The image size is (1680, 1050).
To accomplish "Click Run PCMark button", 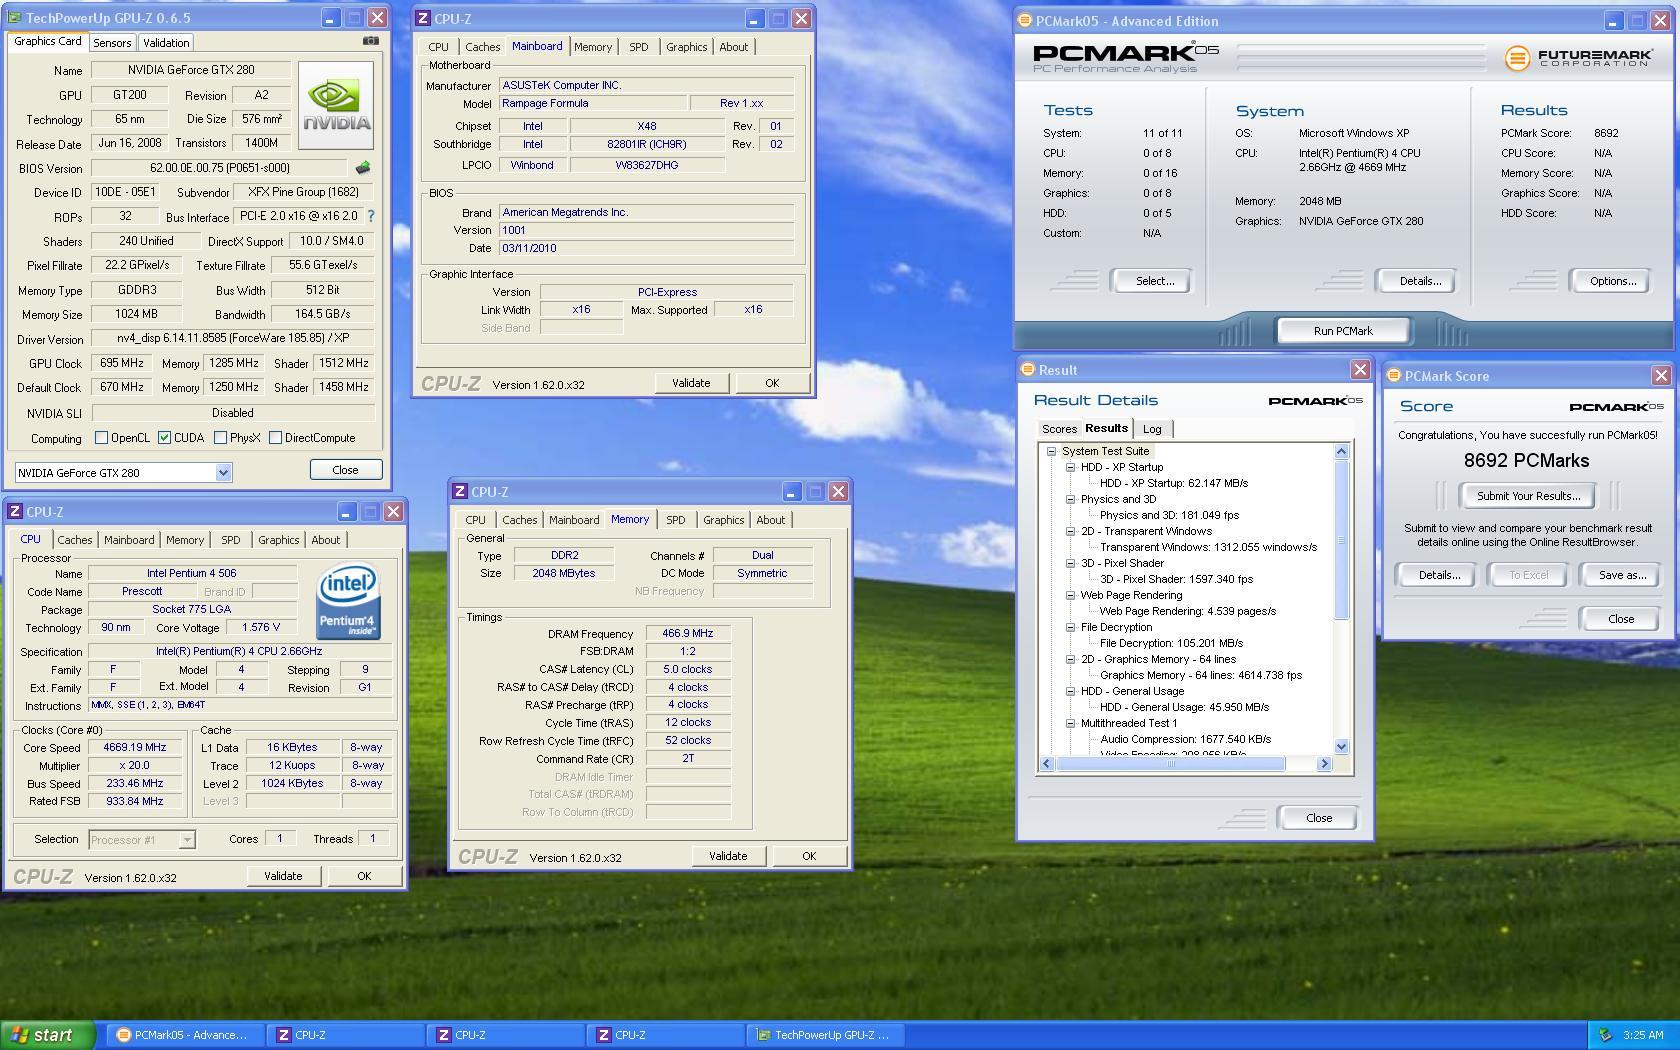I will tap(1343, 331).
